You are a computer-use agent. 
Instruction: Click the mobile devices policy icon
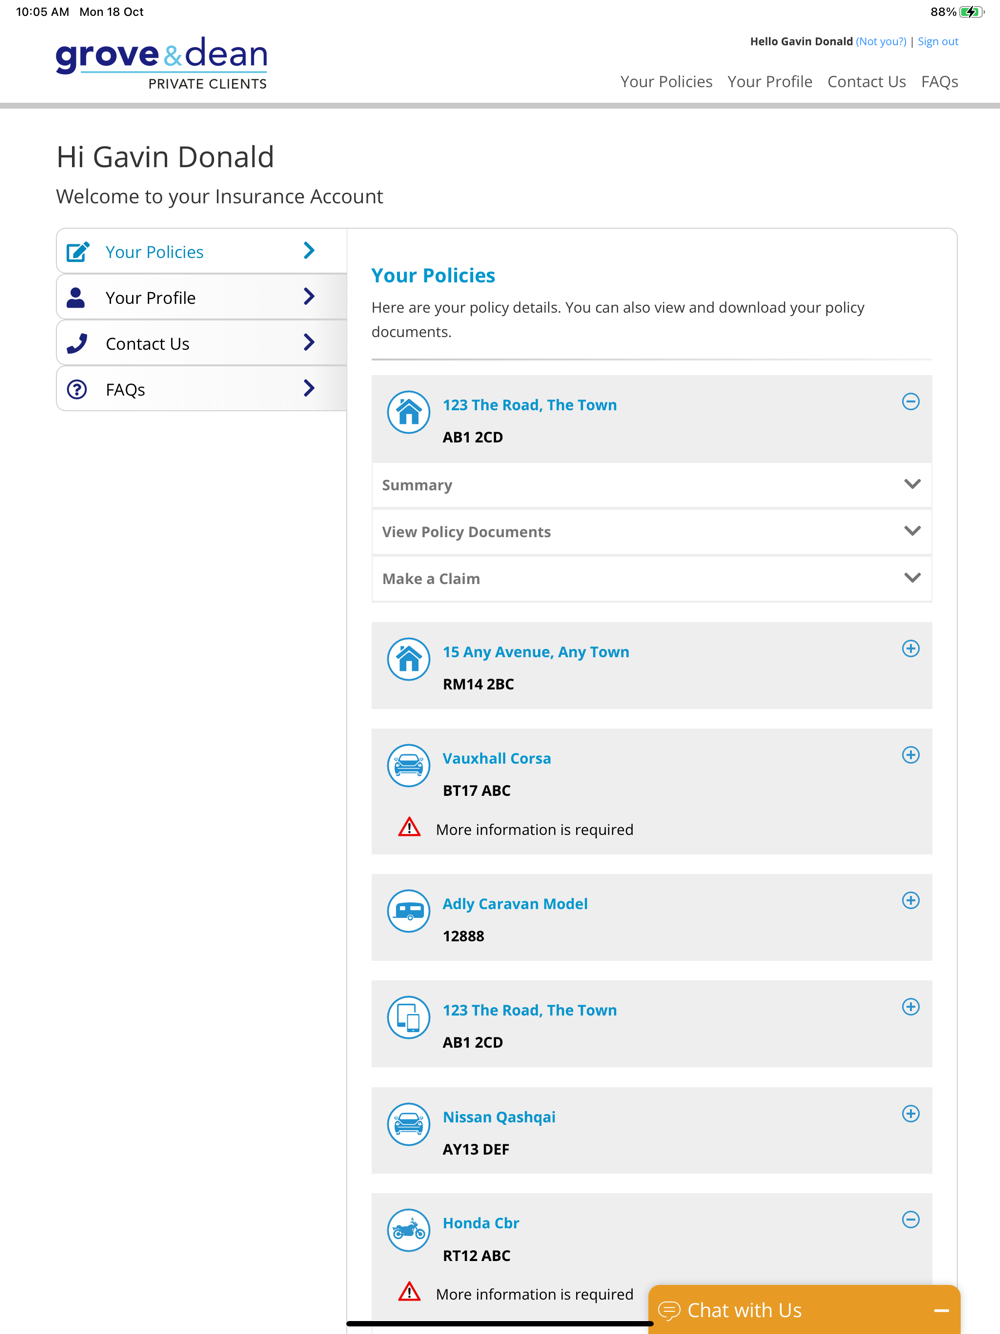point(408,1018)
